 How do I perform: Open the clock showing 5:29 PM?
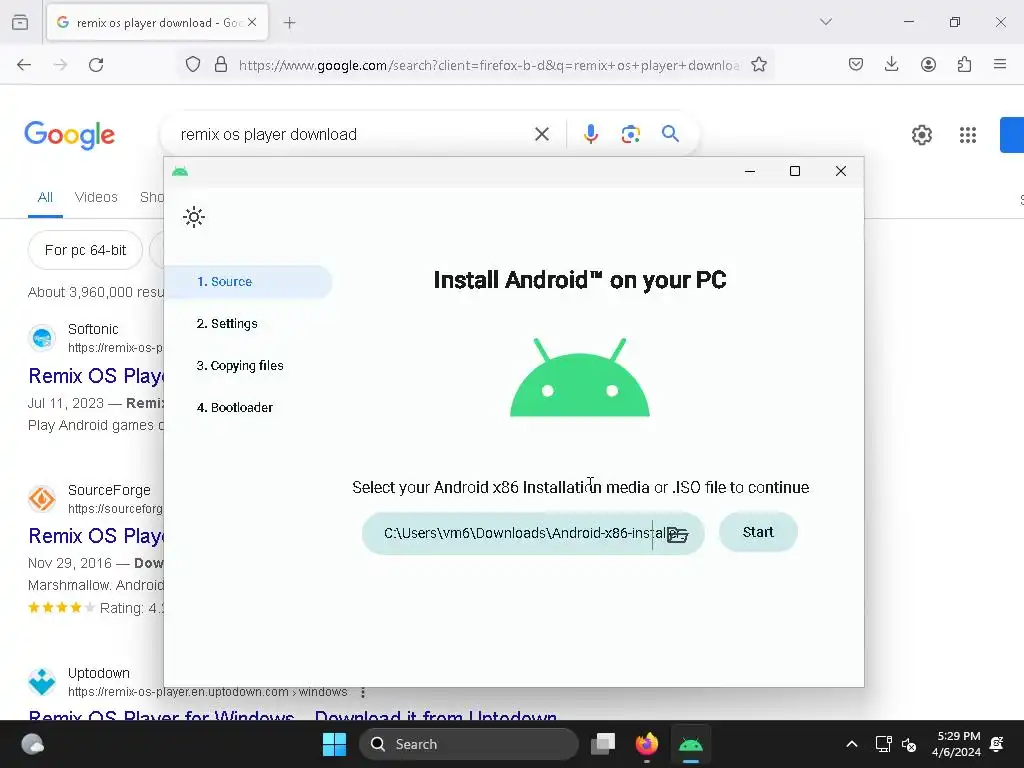click(x=957, y=744)
